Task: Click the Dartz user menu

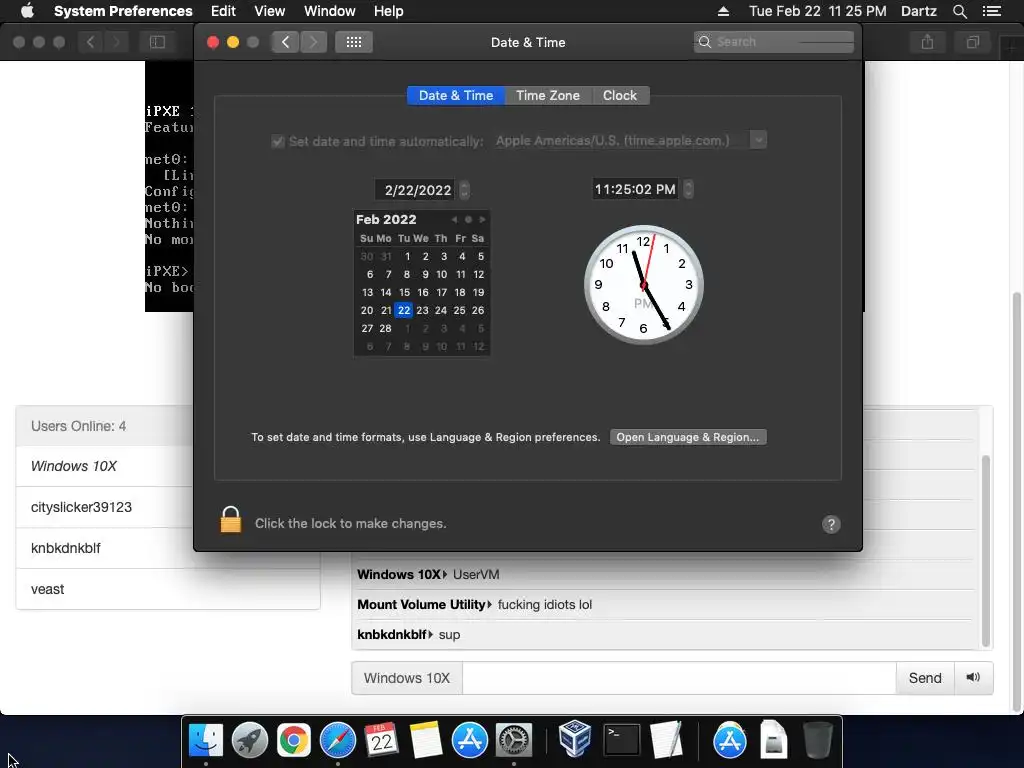Action: tap(918, 11)
